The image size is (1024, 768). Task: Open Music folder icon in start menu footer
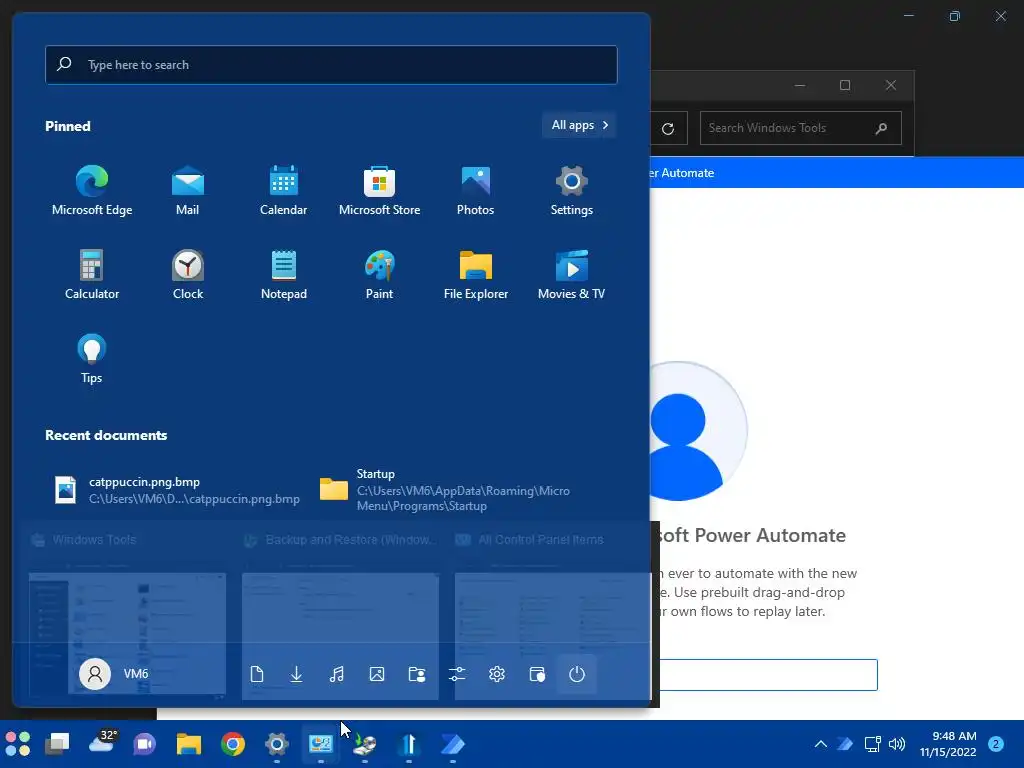[x=336, y=674]
